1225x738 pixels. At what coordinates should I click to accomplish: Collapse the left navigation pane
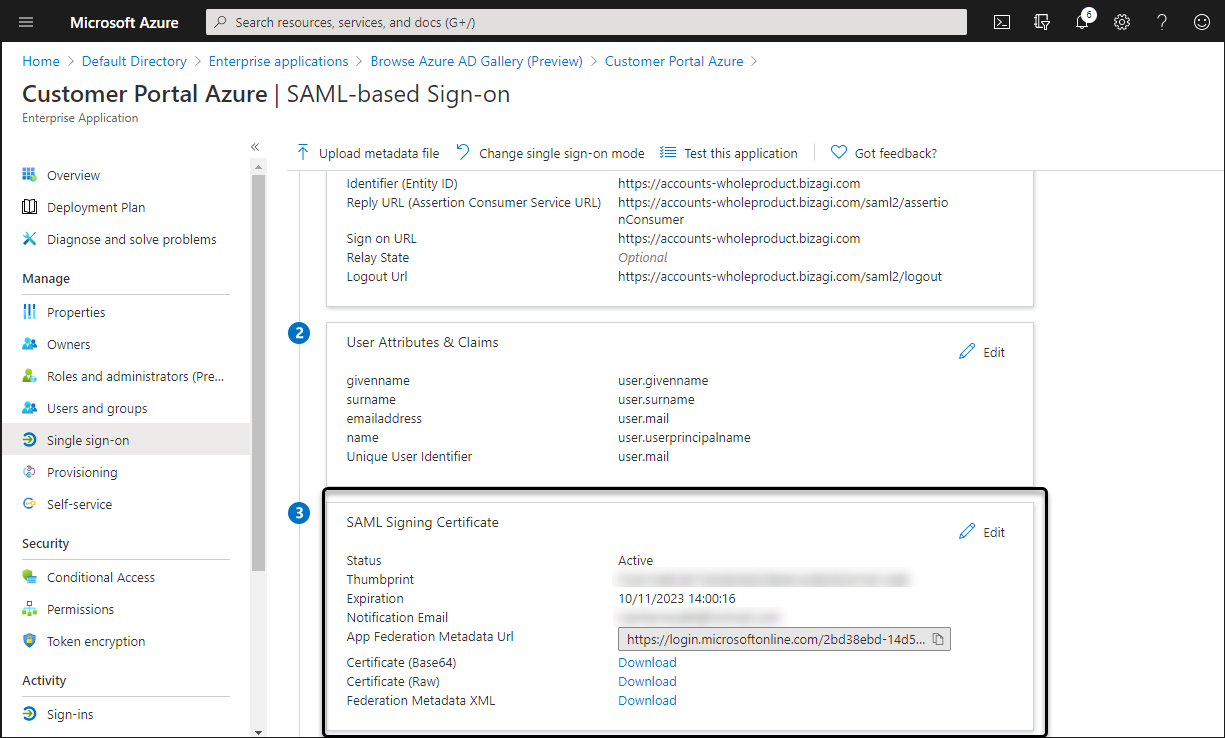(x=255, y=147)
